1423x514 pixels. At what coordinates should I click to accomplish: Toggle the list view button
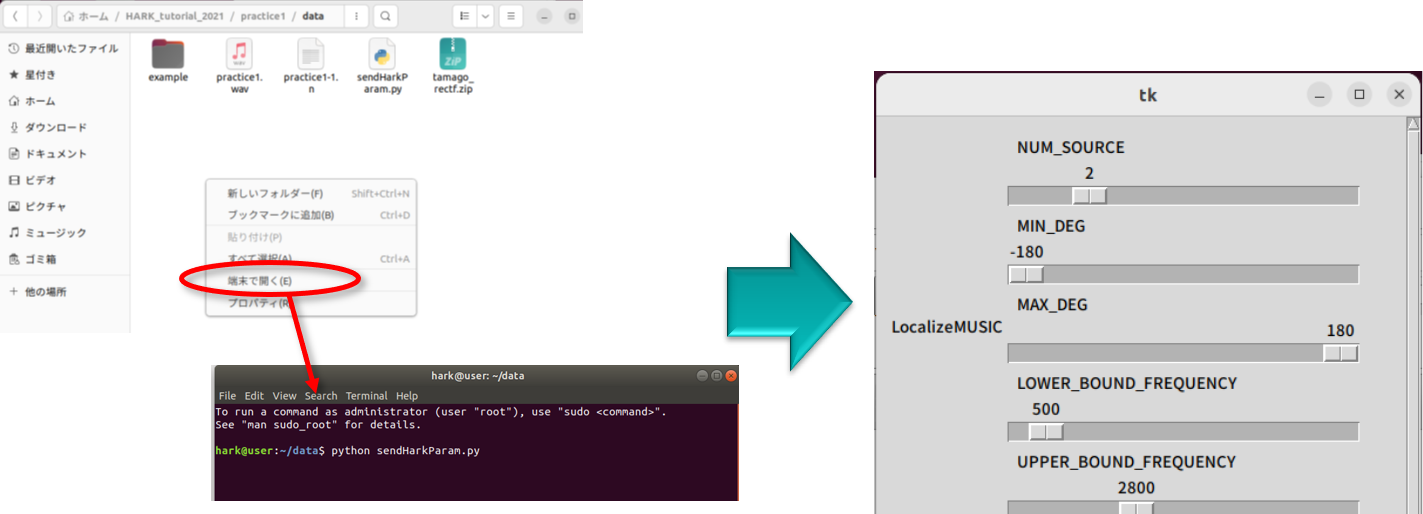pos(463,17)
